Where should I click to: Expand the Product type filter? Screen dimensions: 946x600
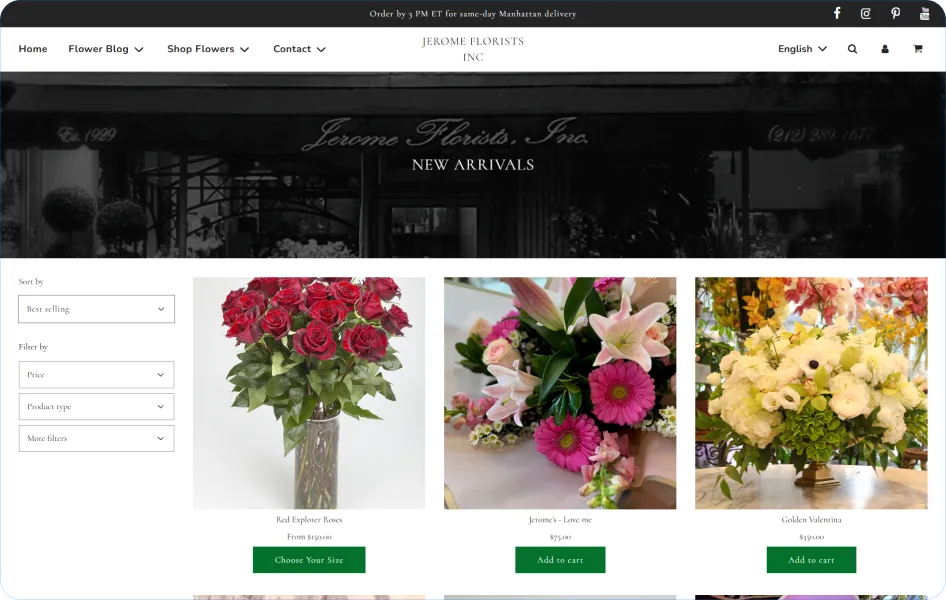tap(97, 406)
